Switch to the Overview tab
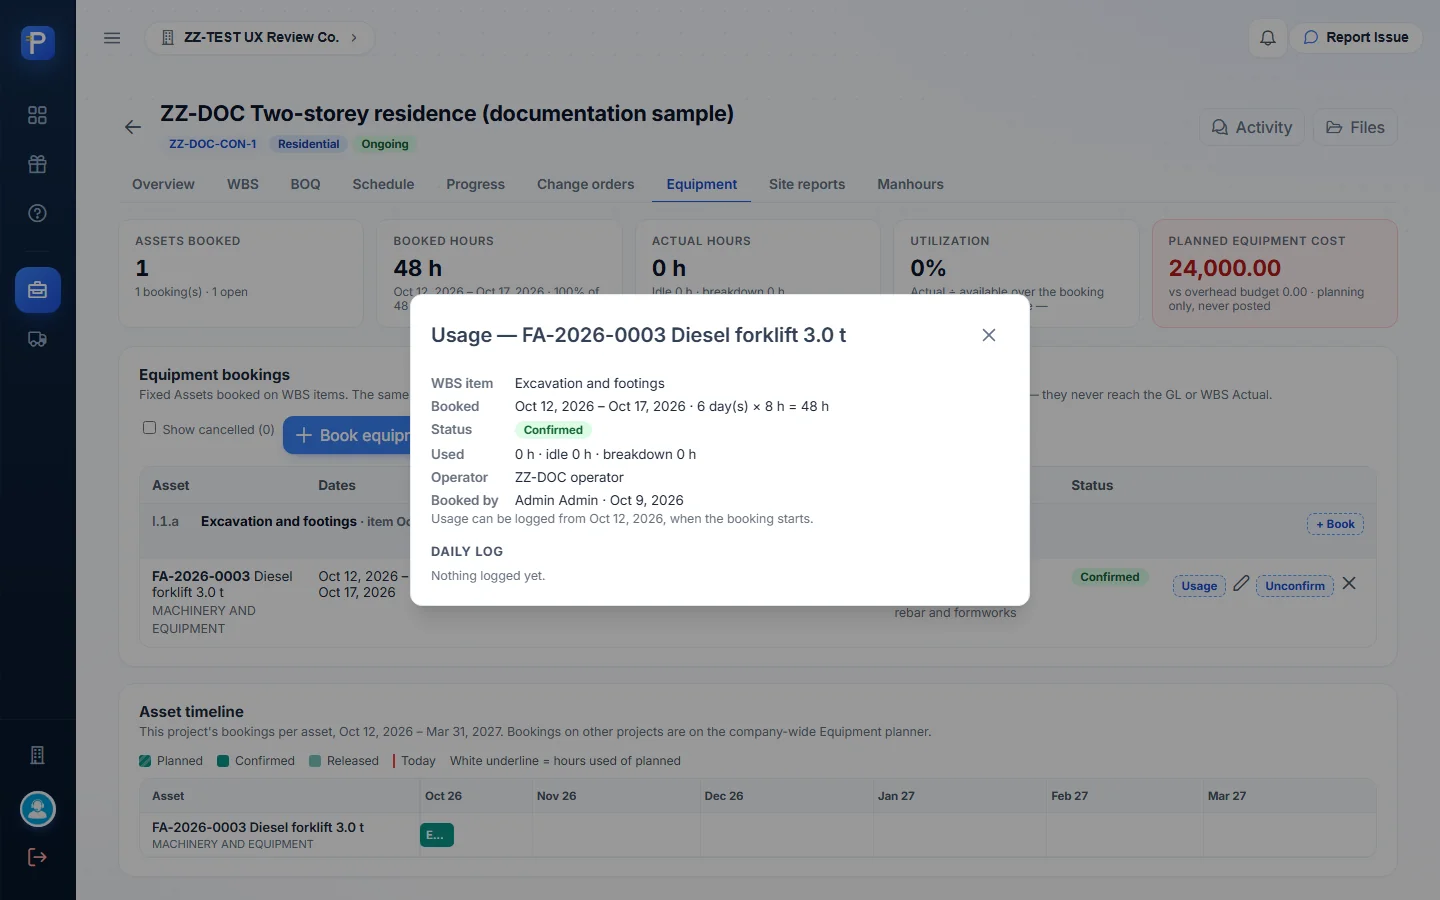 pos(163,184)
